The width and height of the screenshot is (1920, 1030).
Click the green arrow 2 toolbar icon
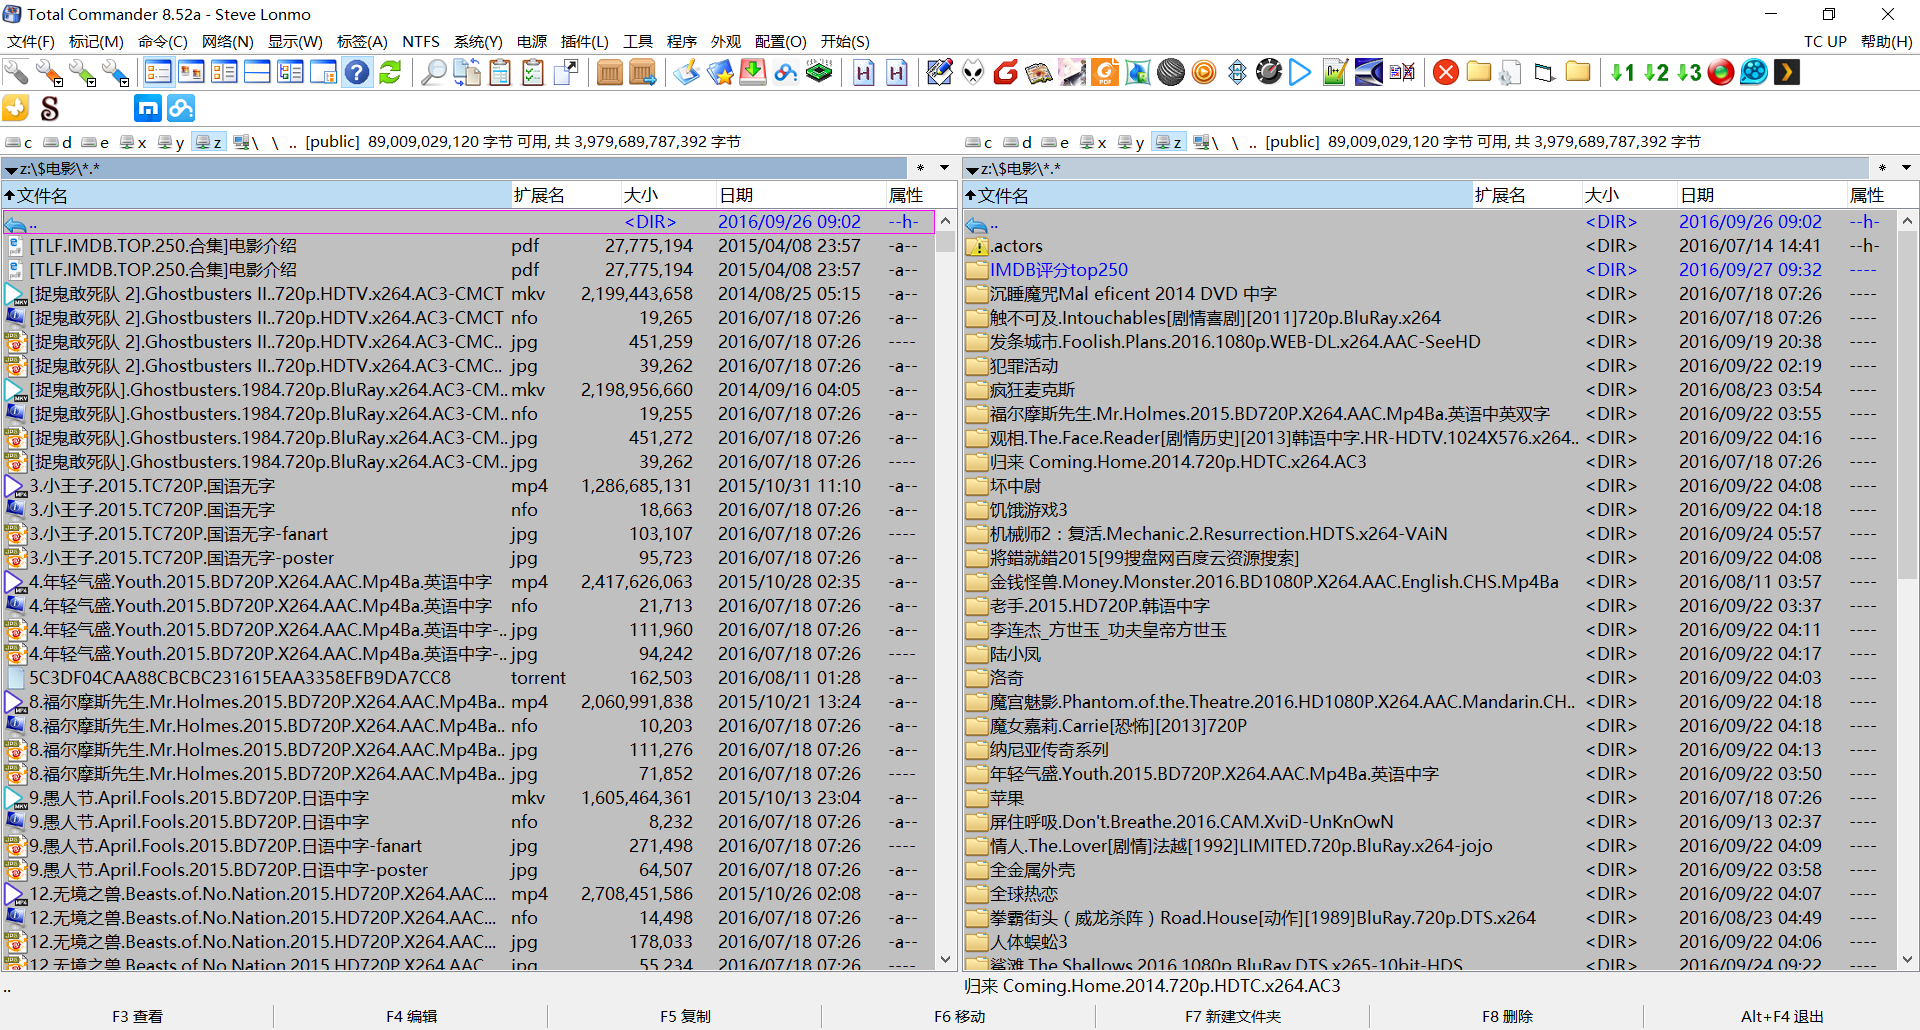(1656, 72)
